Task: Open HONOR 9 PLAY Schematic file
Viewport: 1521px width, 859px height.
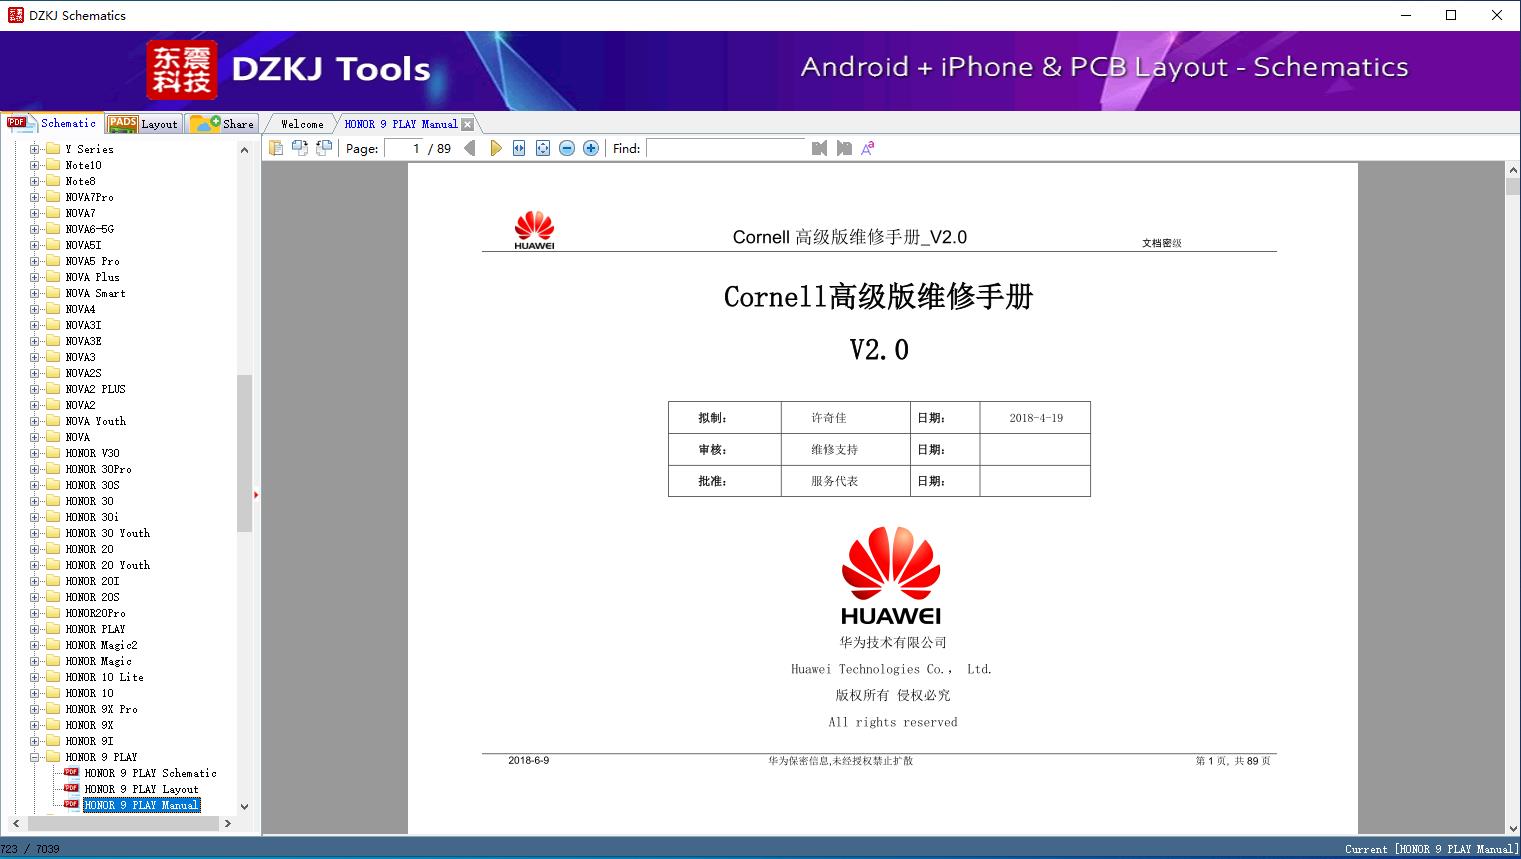Action: 150,773
